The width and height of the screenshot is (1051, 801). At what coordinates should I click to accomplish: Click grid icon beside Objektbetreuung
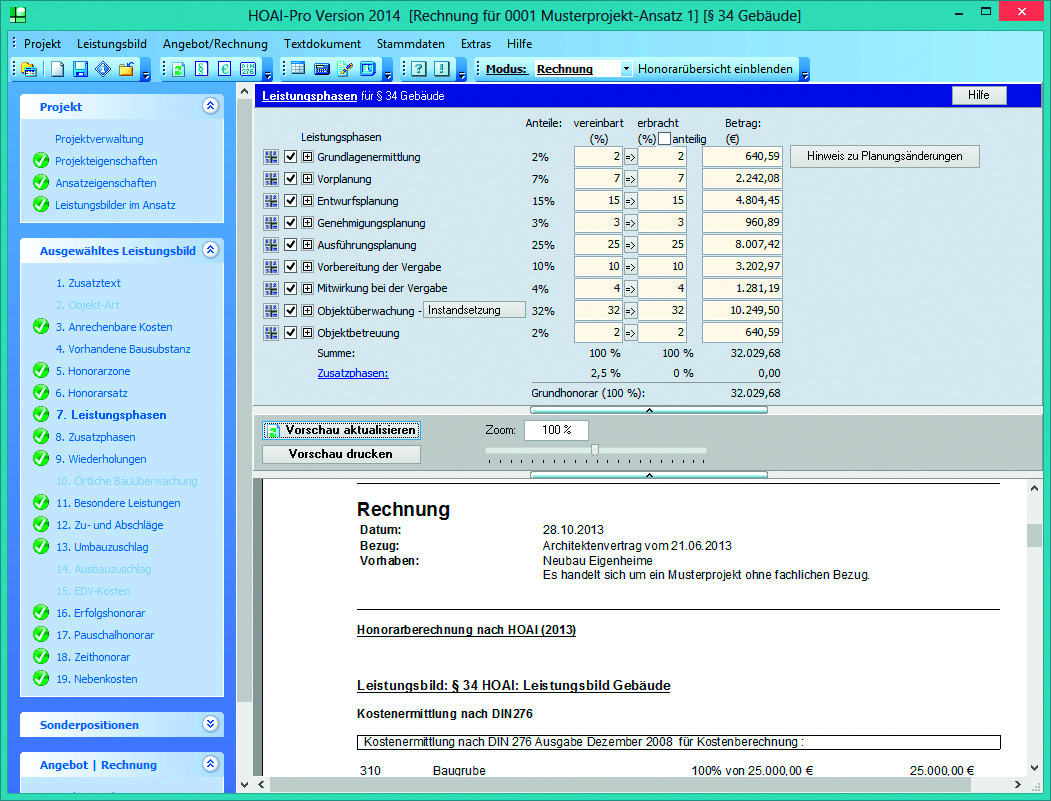pos(271,332)
